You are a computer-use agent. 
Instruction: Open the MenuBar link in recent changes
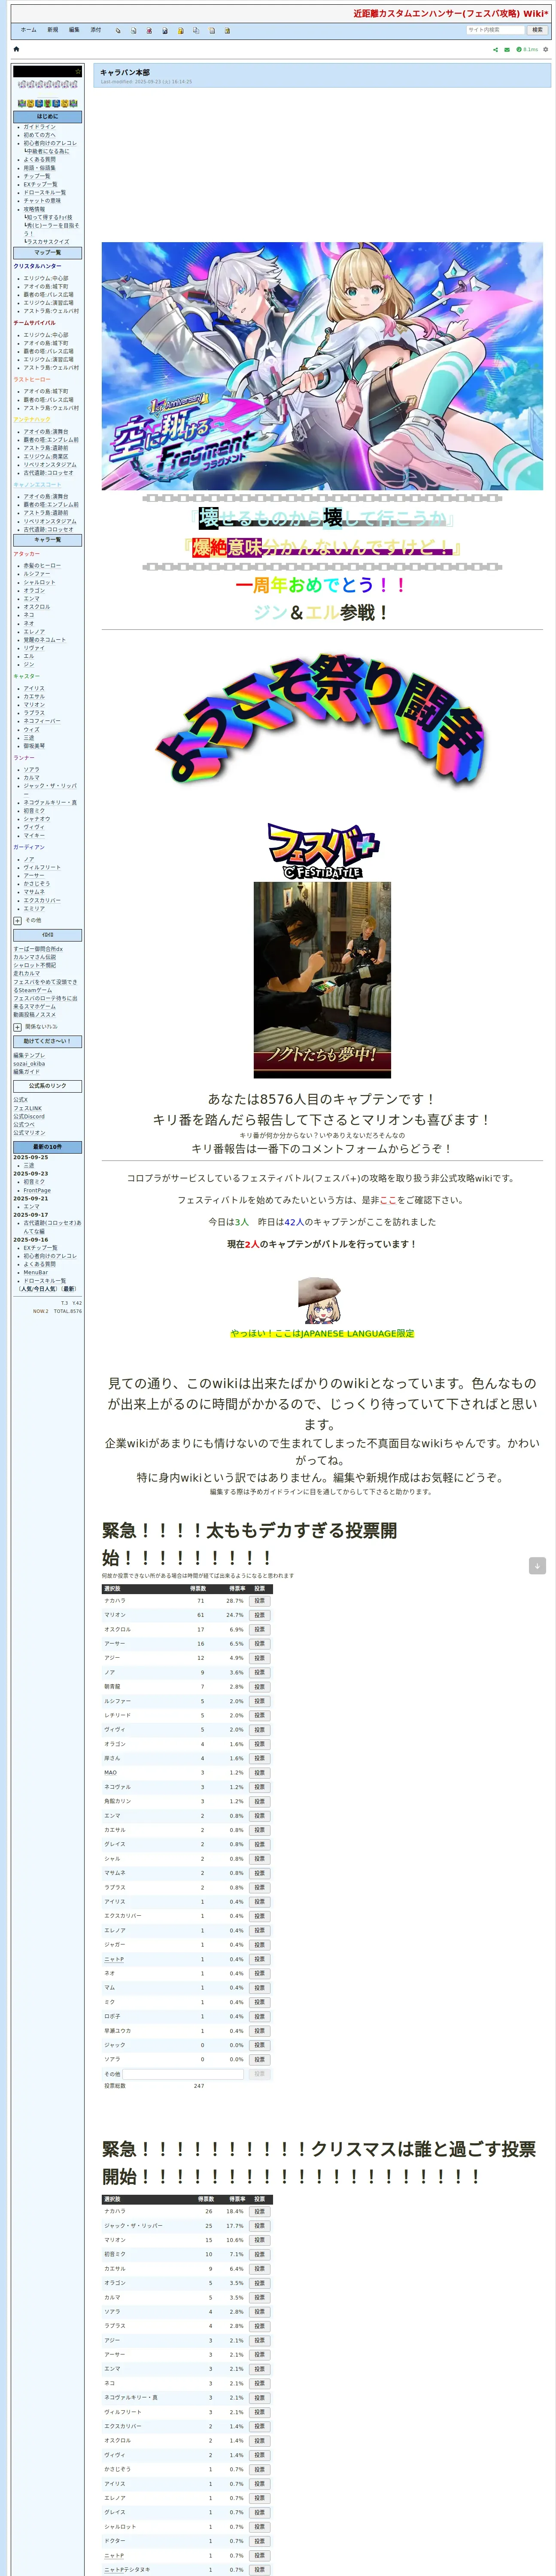(x=35, y=1273)
